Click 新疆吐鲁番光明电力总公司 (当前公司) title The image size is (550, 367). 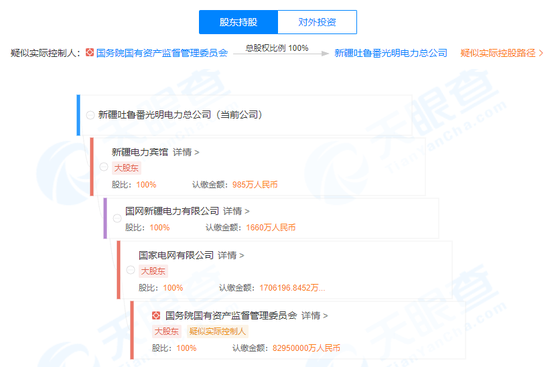[x=180, y=115]
